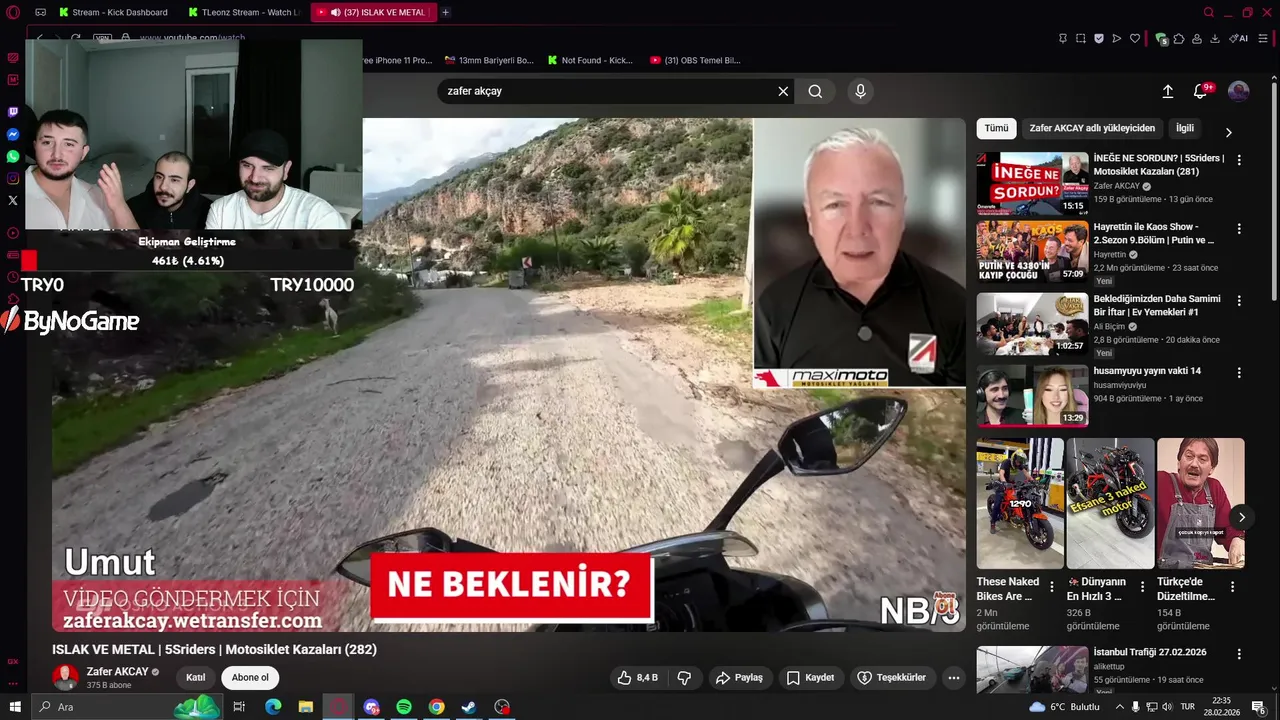Viewport: 1280px width, 720px height.
Task: Open the Opera menu logo
Action: [13, 12]
